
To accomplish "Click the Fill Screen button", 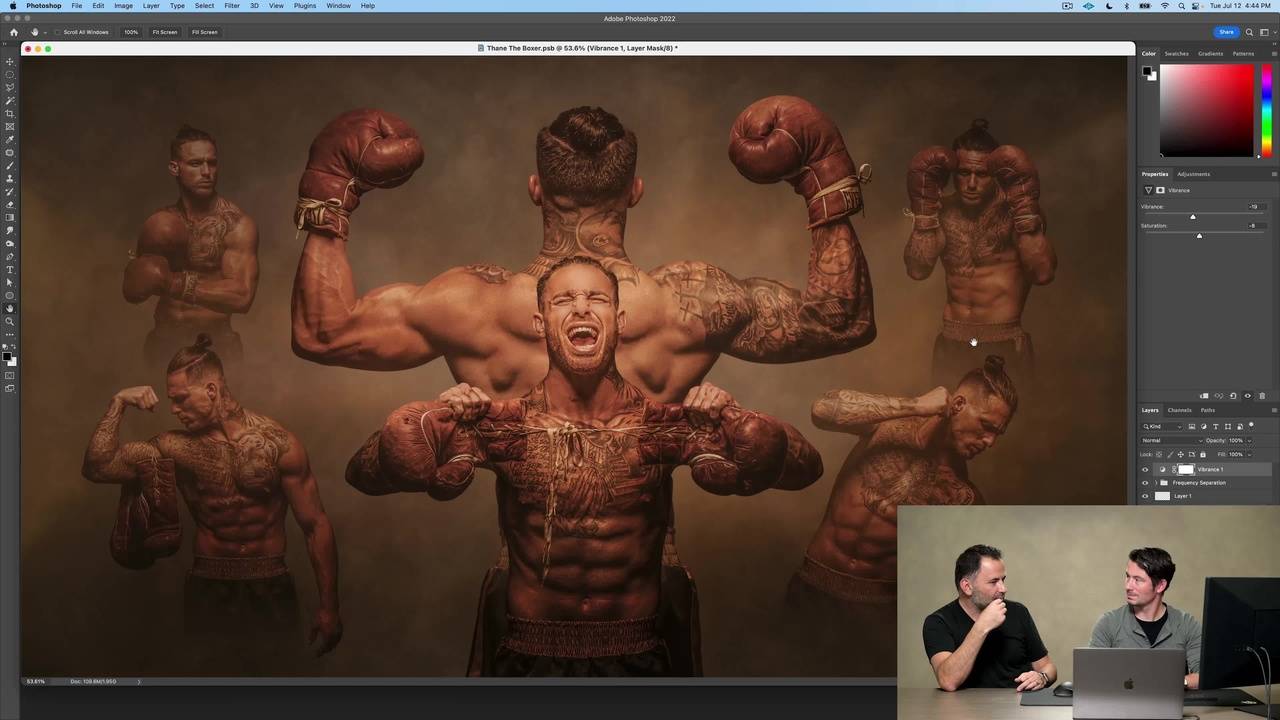I will click(x=204, y=32).
